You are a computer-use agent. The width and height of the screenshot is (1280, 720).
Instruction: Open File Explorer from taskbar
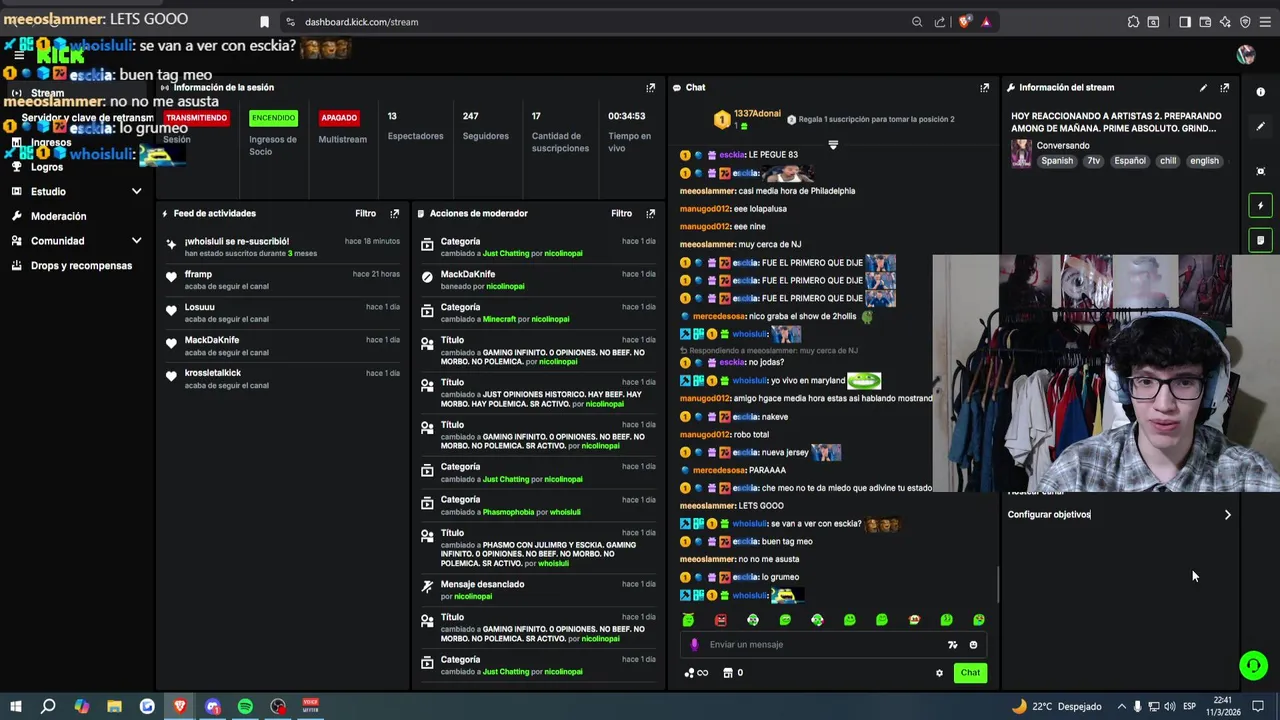114,707
